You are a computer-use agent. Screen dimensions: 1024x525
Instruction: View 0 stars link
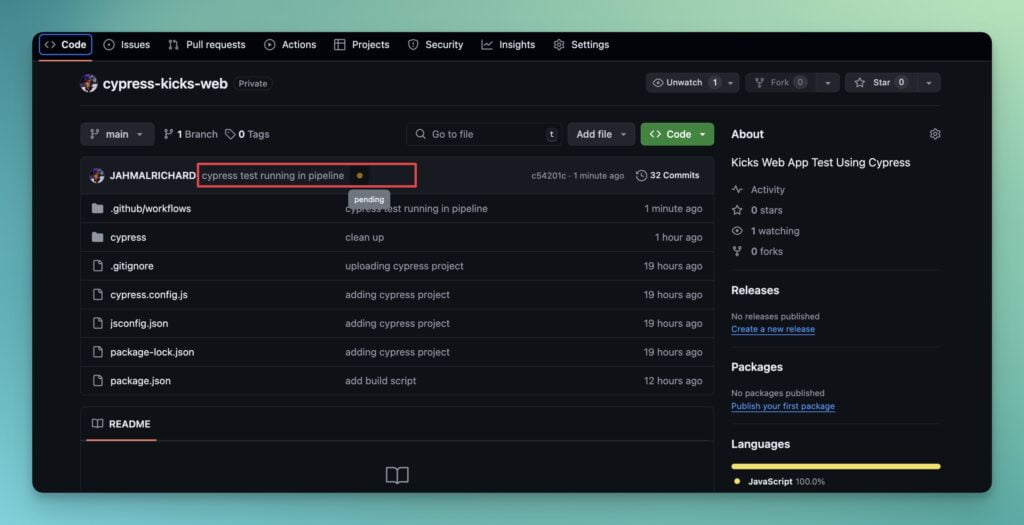pyautogui.click(x=758, y=210)
